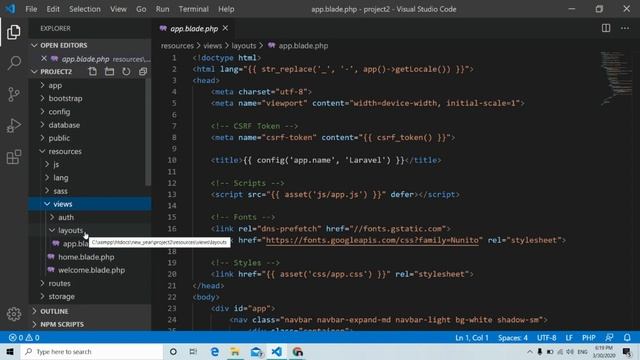Expand the sass folder

tap(90, 191)
